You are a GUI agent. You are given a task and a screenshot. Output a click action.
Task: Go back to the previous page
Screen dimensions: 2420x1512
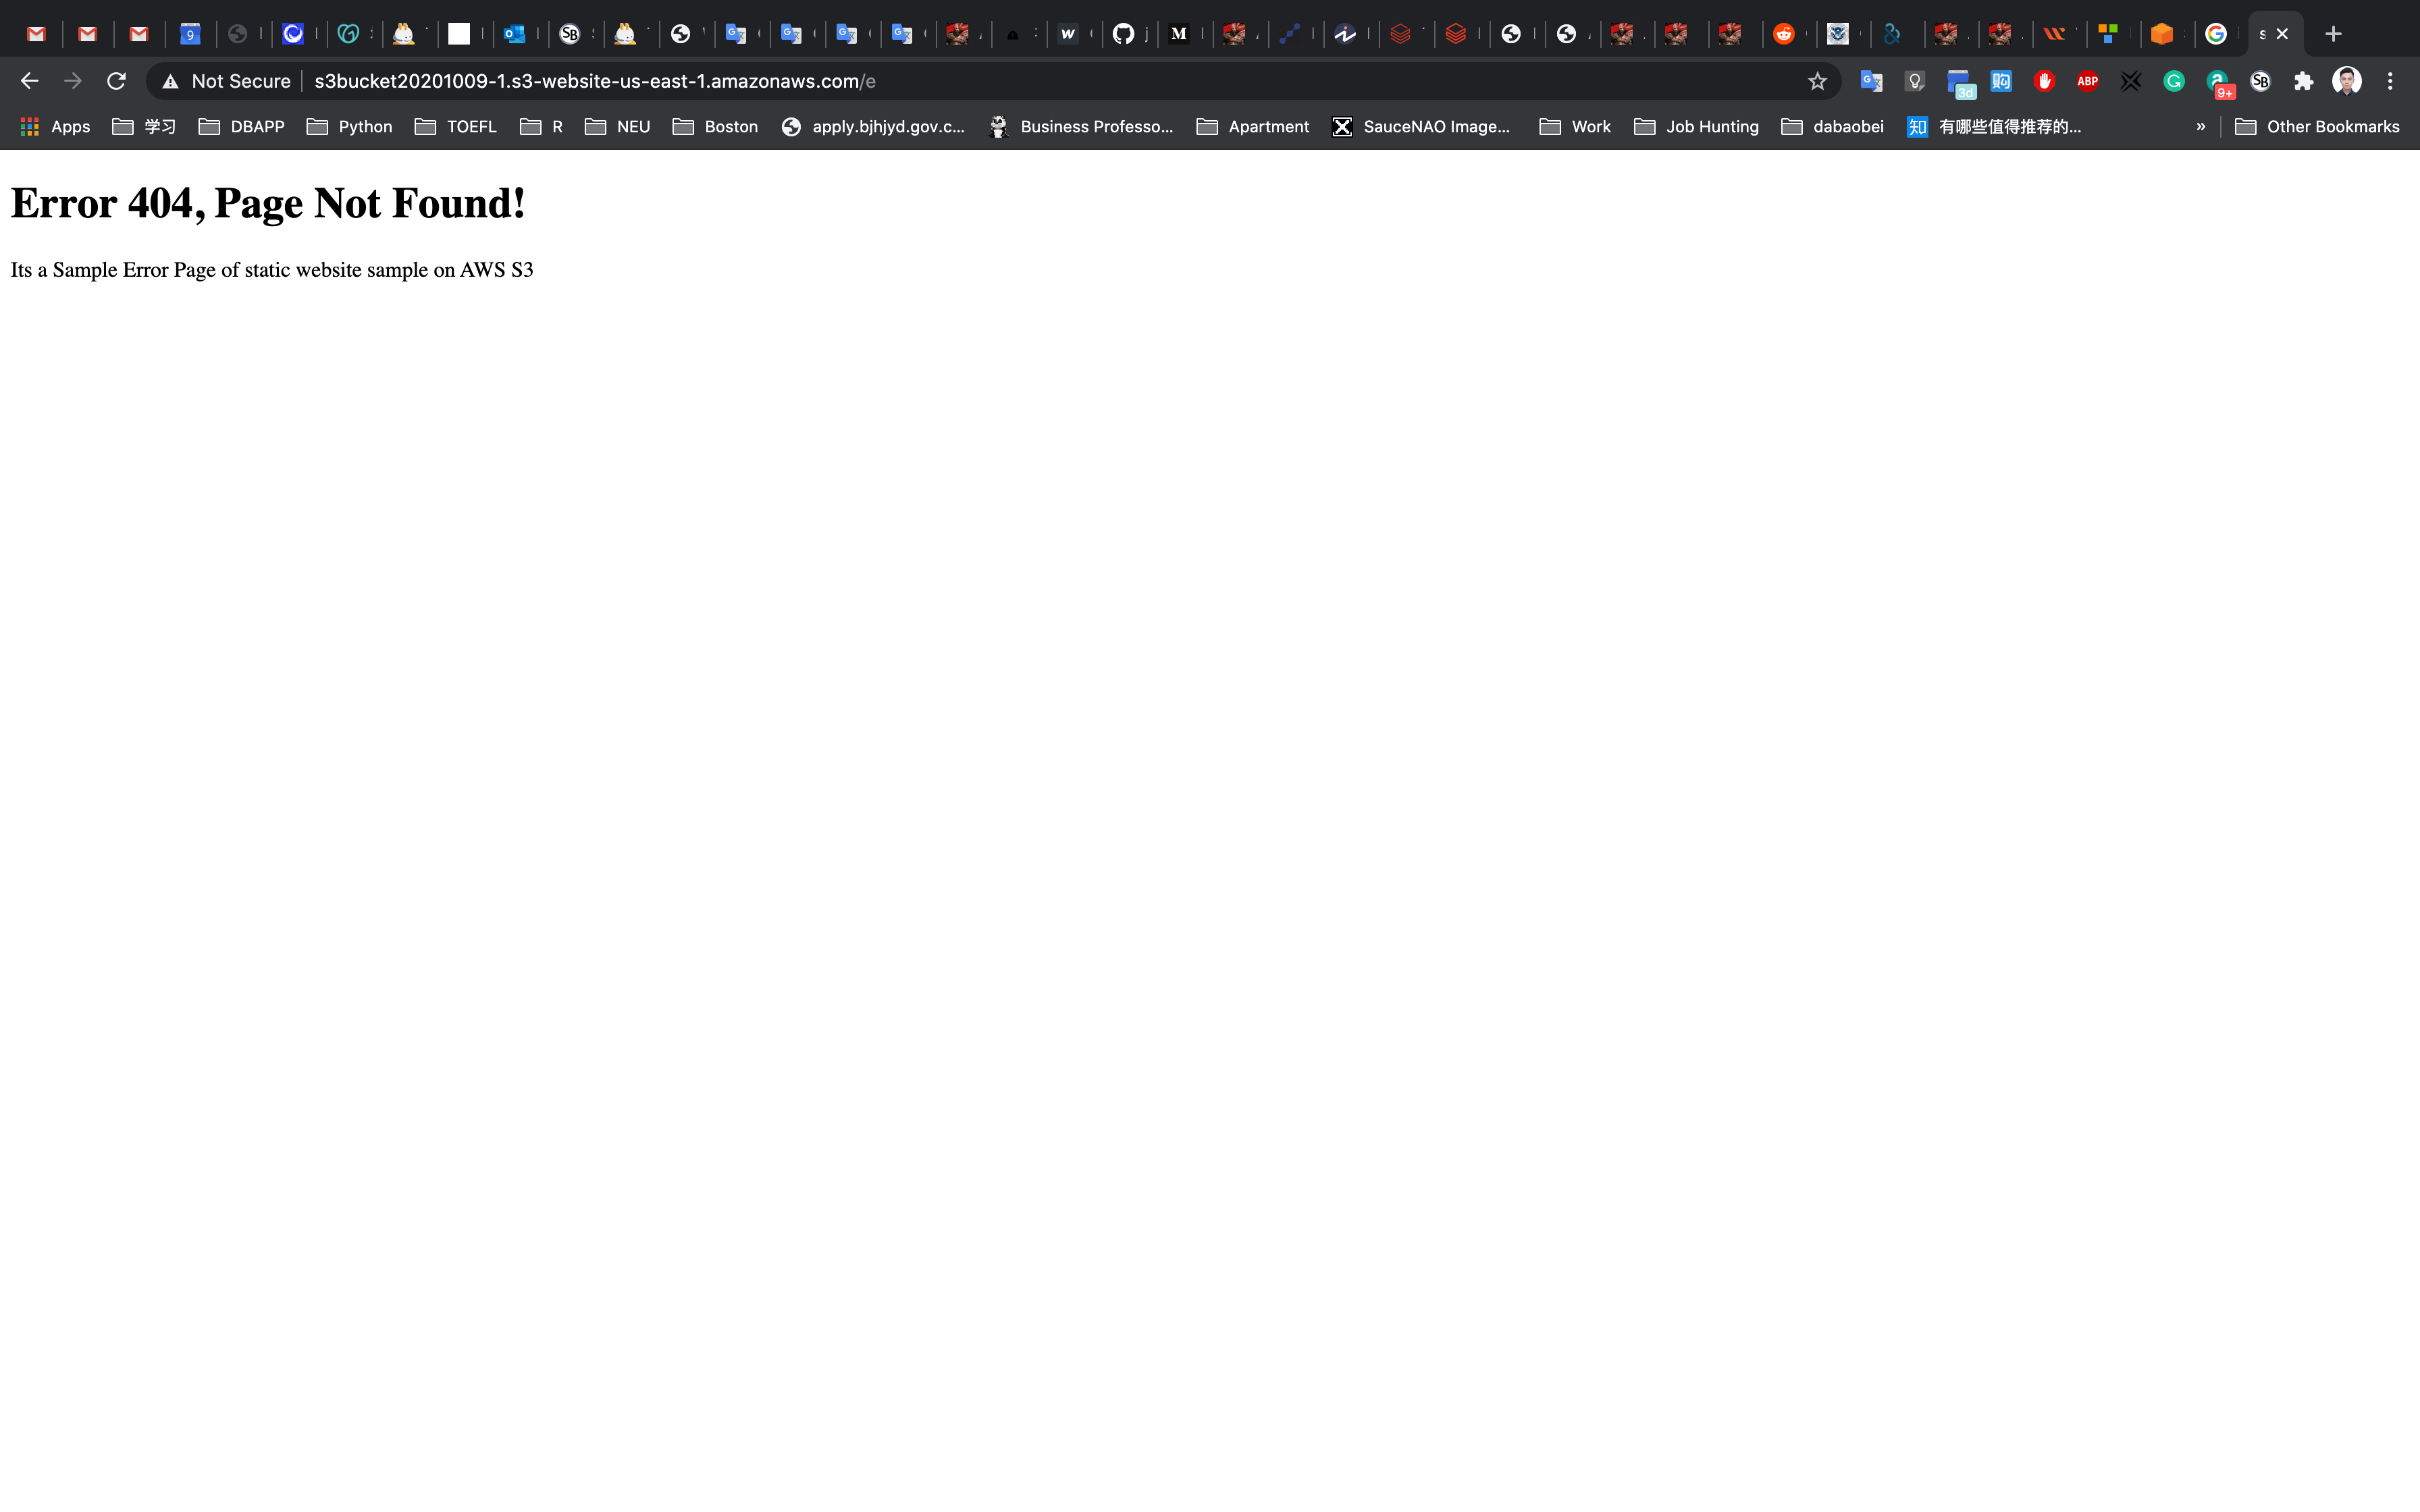pos(29,81)
